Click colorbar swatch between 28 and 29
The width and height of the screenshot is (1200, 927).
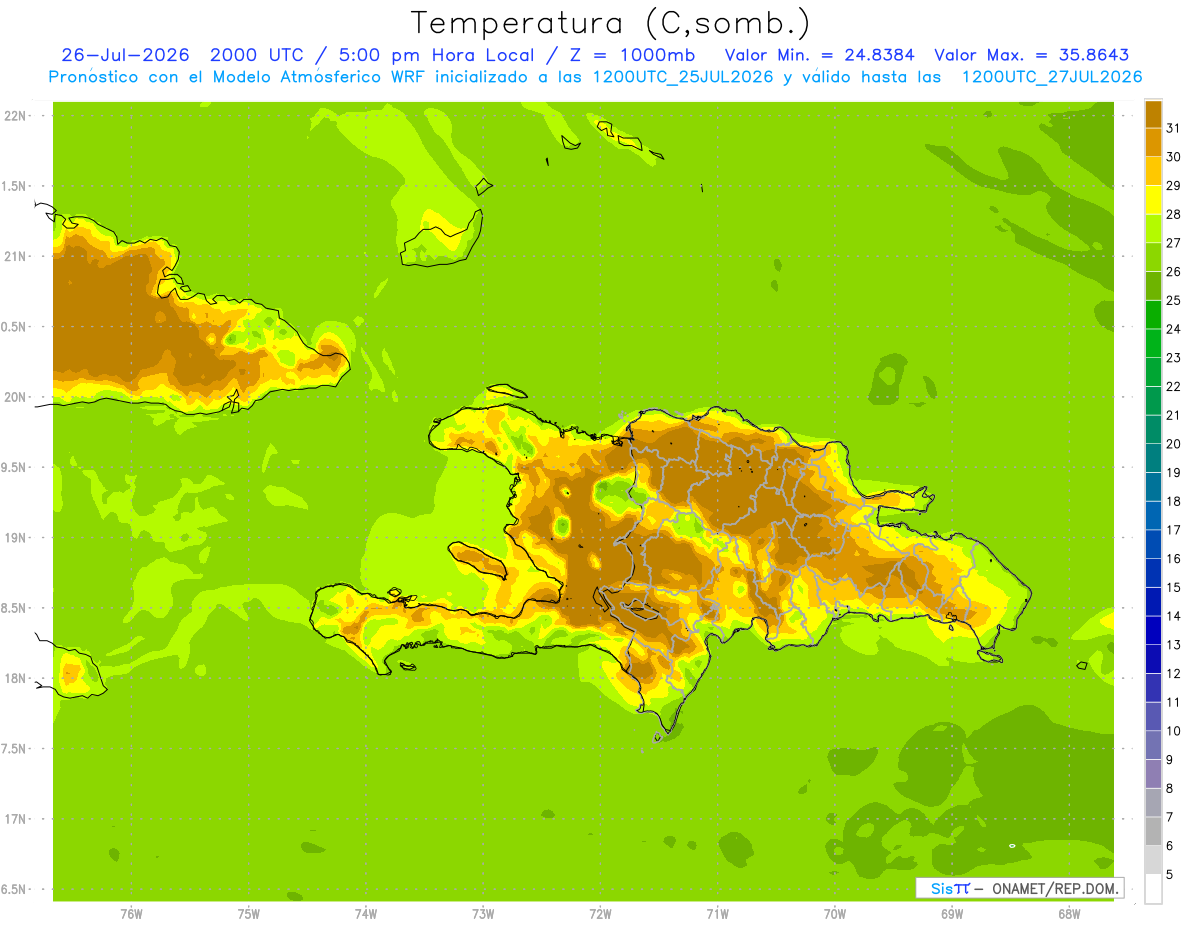[x=1153, y=200]
